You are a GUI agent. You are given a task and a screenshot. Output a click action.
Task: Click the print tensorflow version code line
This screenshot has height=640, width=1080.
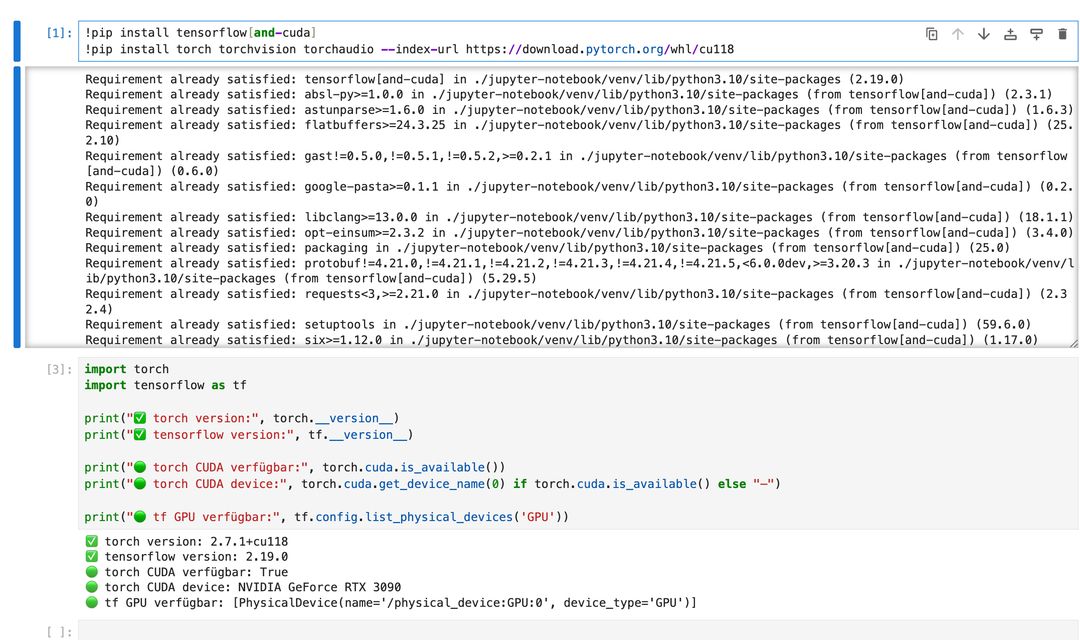coord(249,435)
